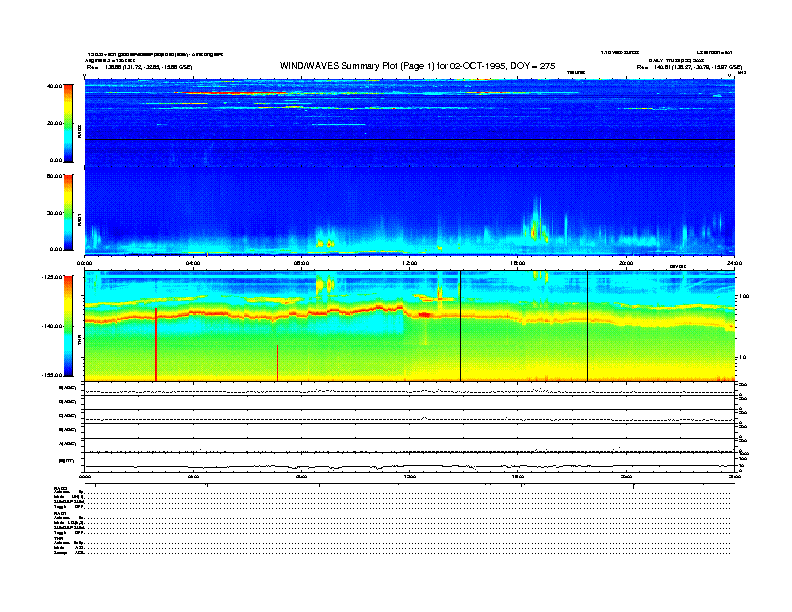Click the 100 label on TNR right axis
Viewport: 792px width, 612px height.
(745, 296)
